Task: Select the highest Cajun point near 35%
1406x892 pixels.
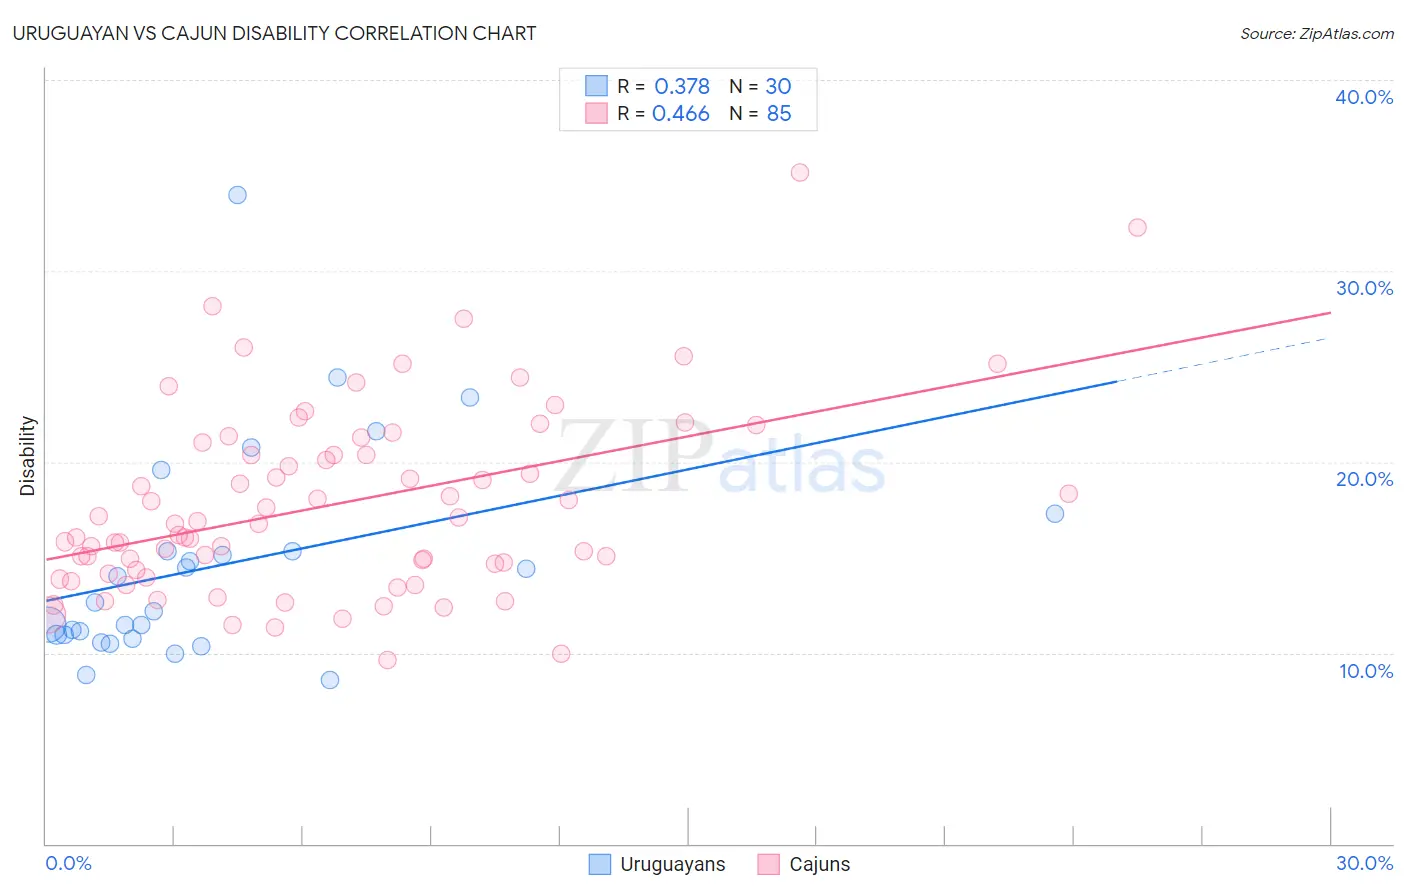Action: click(800, 172)
